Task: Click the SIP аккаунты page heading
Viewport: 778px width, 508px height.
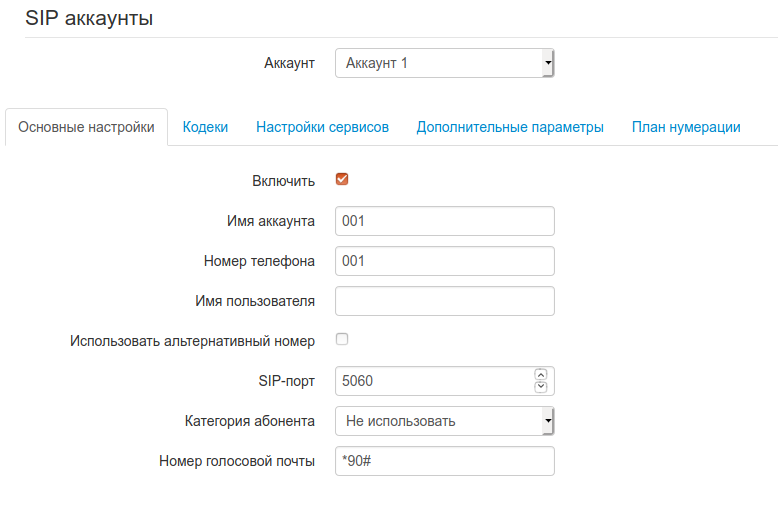Action: (x=89, y=19)
